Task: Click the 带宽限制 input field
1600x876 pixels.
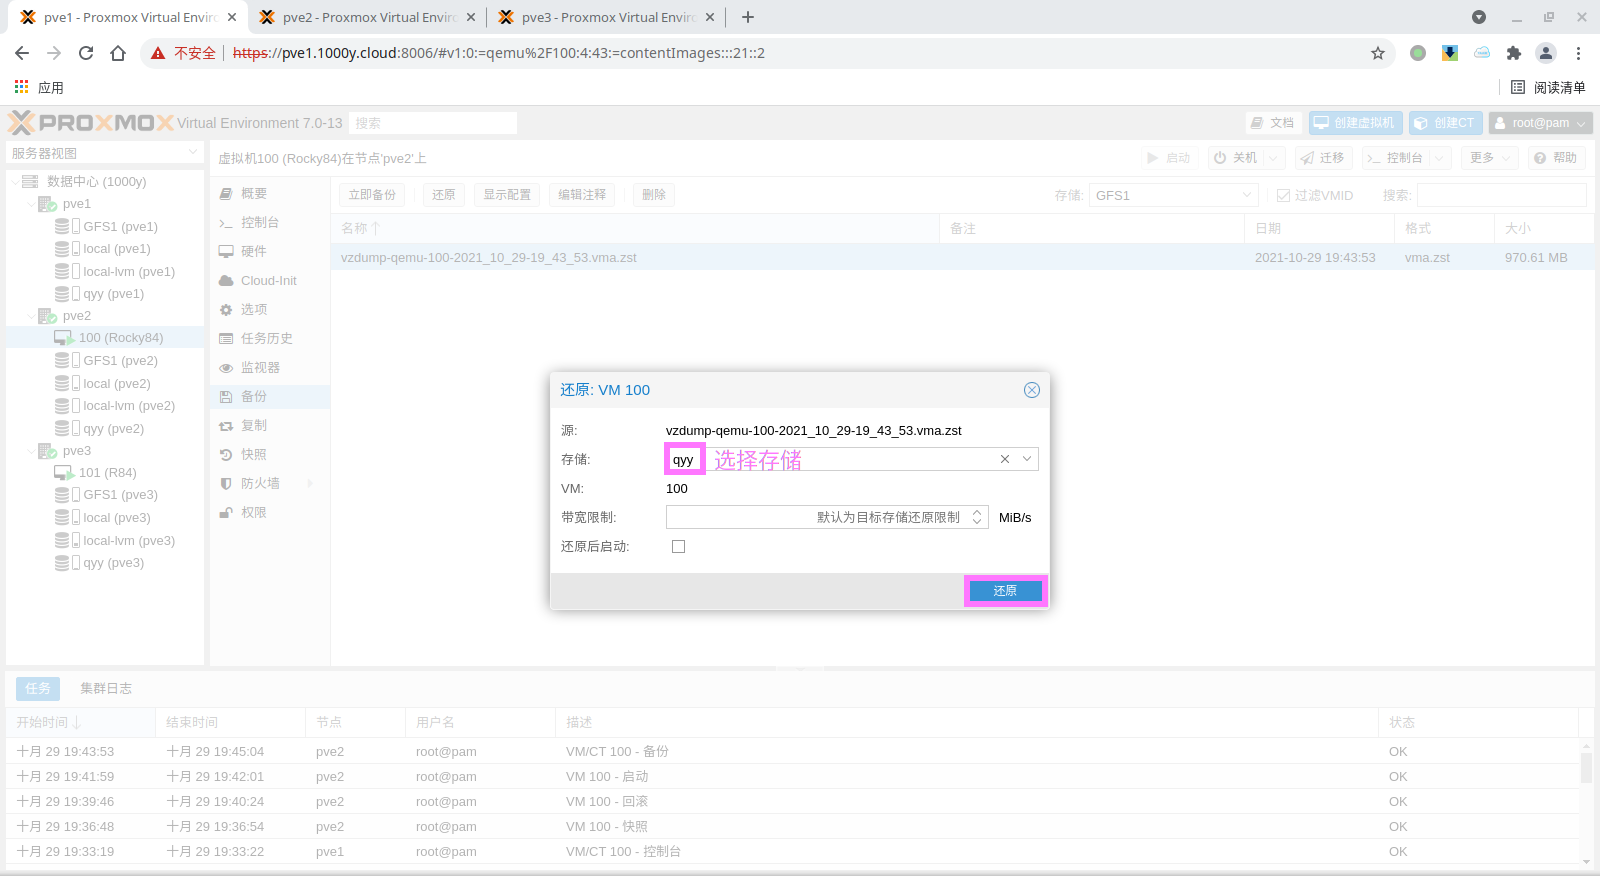Action: 815,517
